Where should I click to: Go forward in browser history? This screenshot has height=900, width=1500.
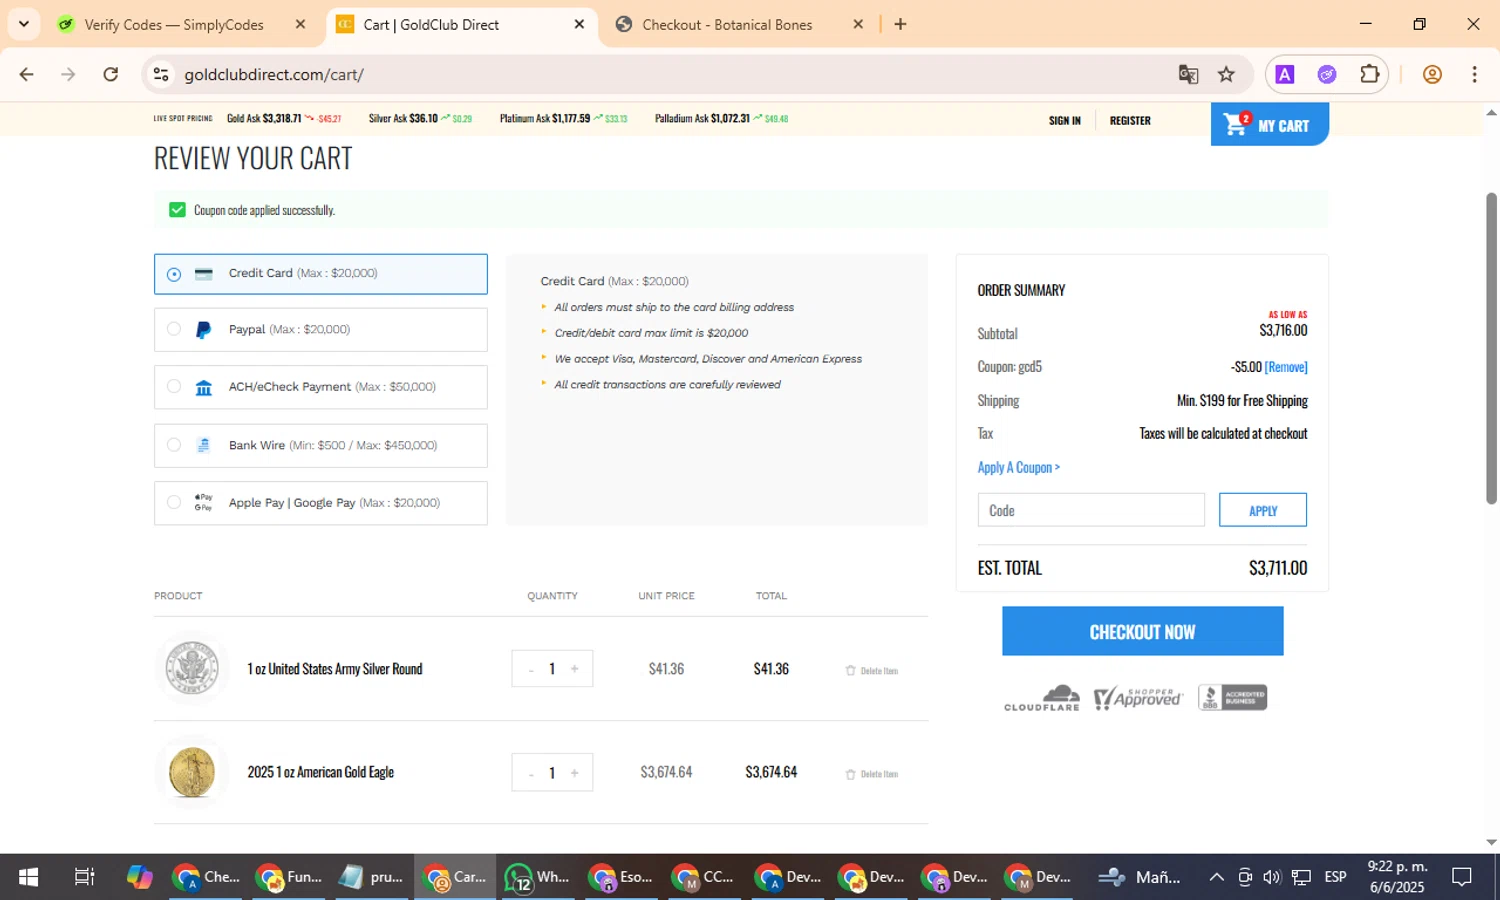point(68,74)
